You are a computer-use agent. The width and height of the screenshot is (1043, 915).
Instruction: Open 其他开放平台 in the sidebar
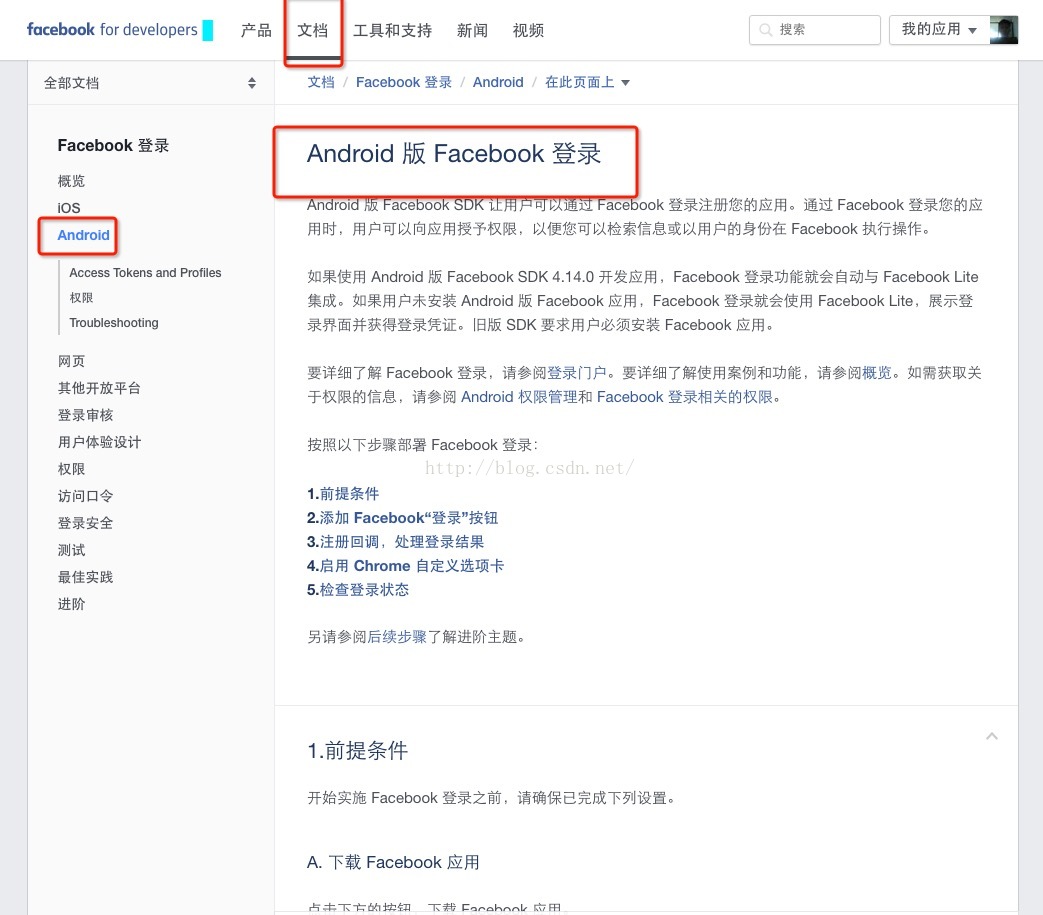pyautogui.click(x=99, y=388)
